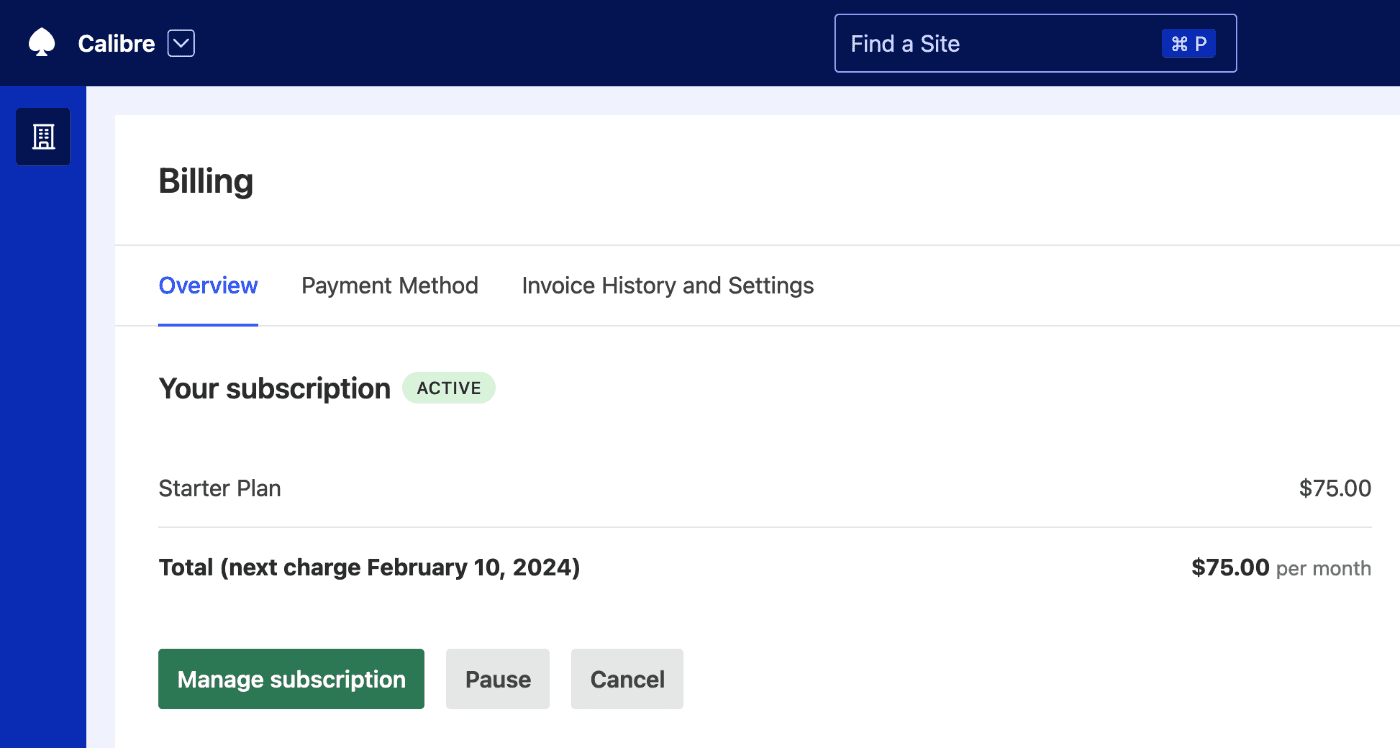1400x748 pixels.
Task: Open Invoice History and Settings
Action: [x=667, y=286]
